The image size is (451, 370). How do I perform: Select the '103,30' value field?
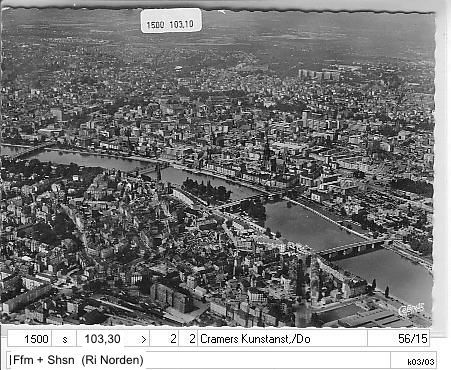102,339
